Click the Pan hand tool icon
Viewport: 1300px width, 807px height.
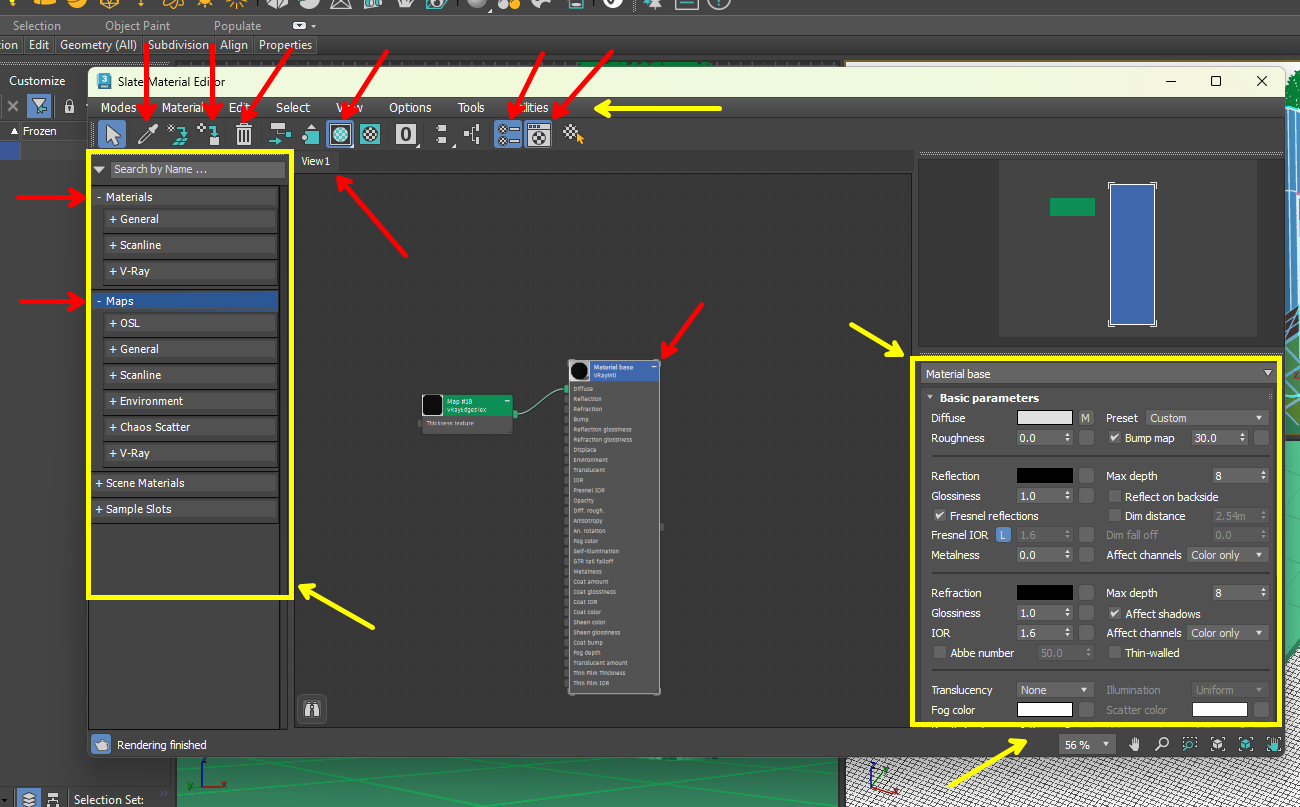tap(1135, 744)
